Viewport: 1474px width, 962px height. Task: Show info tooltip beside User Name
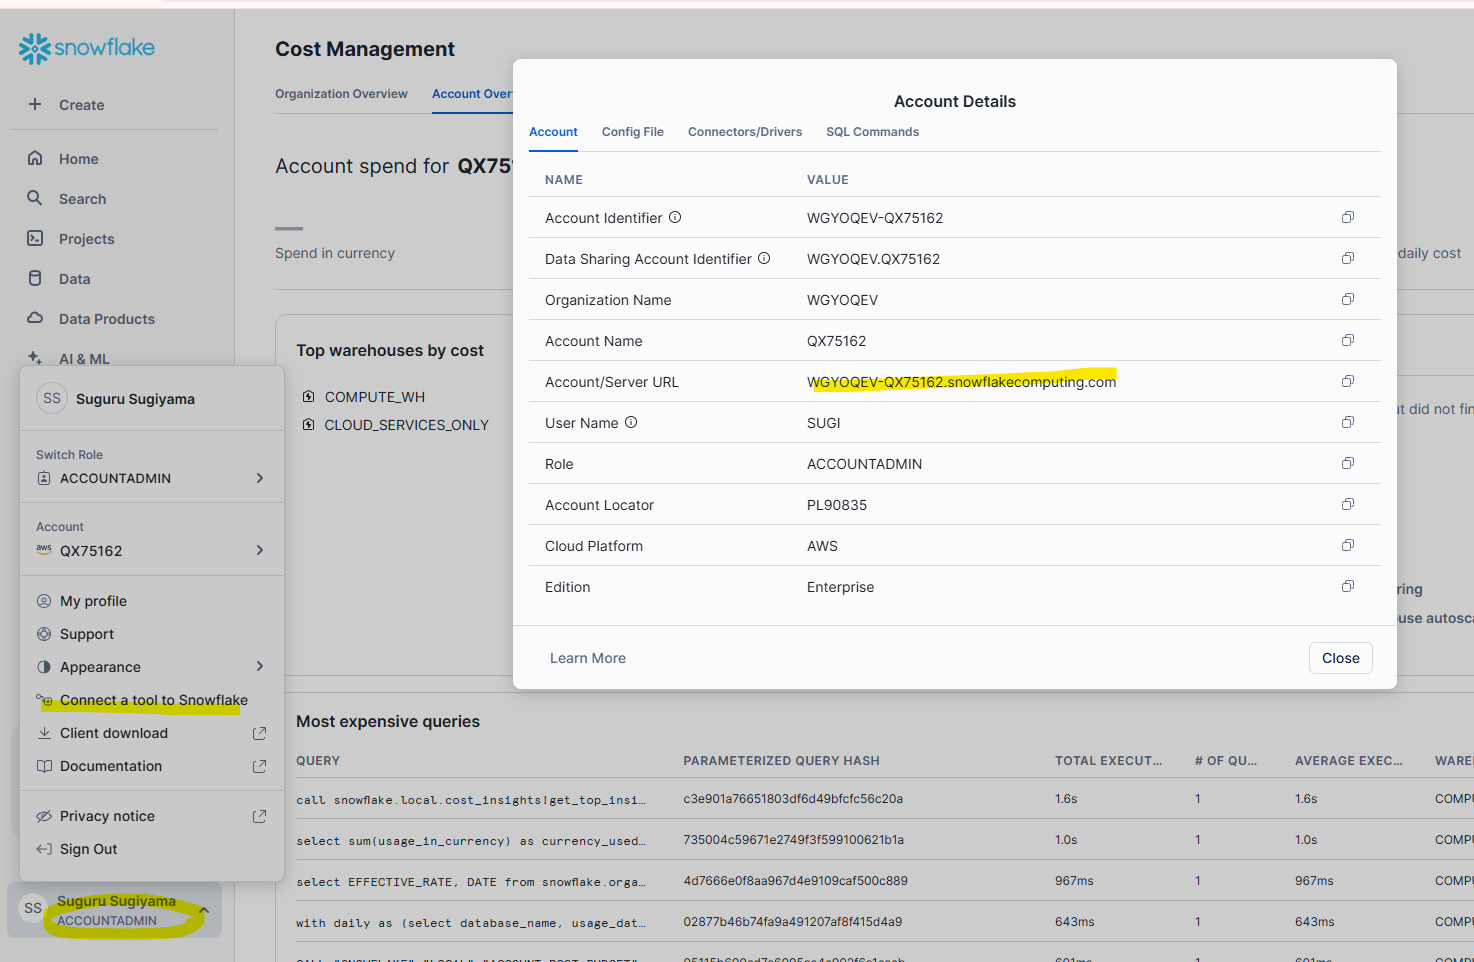click(631, 422)
